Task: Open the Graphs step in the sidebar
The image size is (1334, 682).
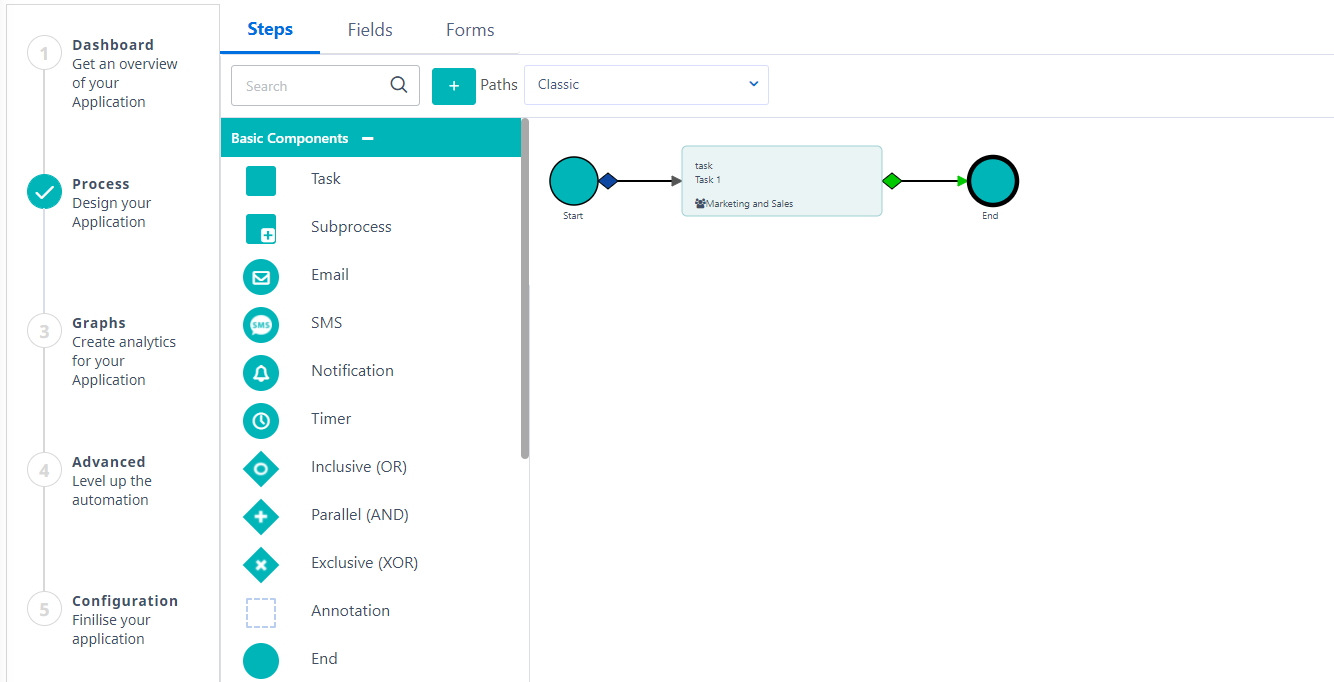Action: [100, 322]
